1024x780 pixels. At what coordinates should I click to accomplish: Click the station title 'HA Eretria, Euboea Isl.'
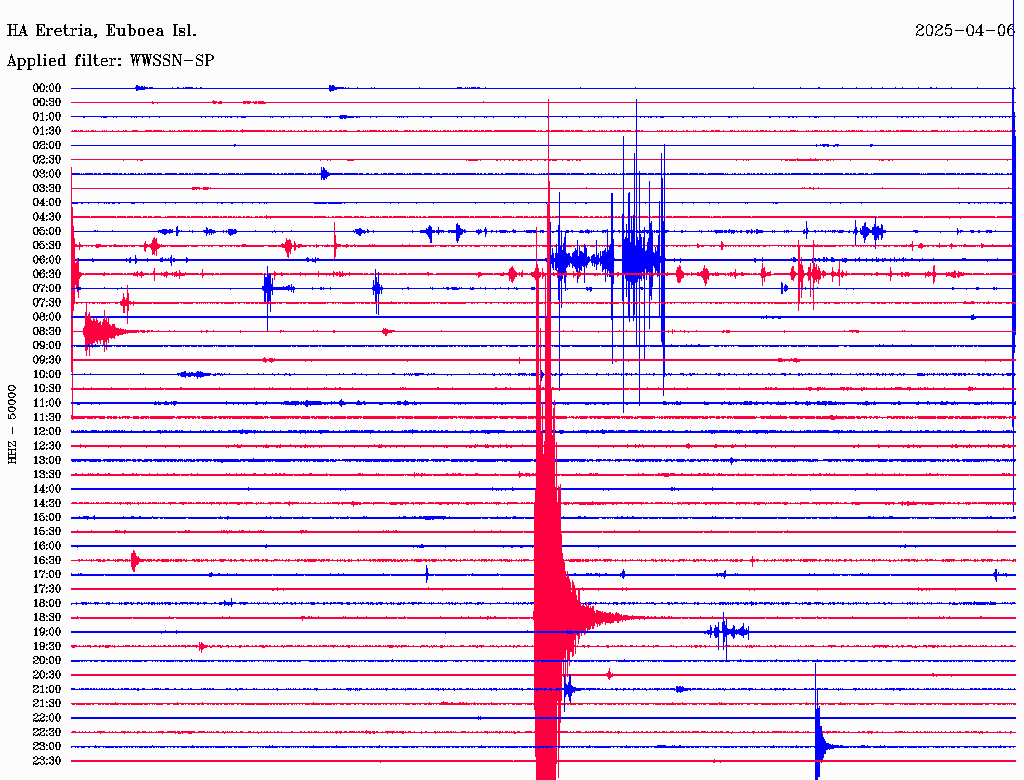tap(101, 31)
